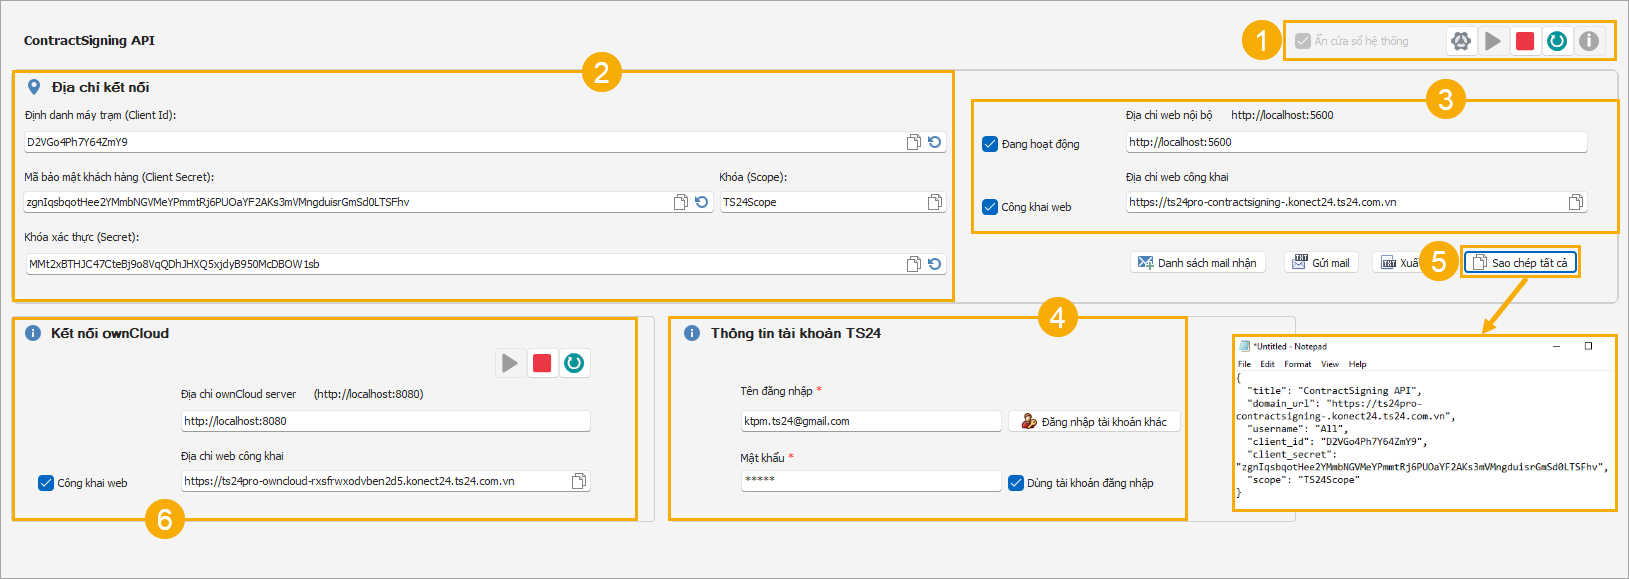Viewport: 1629px width, 579px height.
Task: Stop the ownCloud connection
Action: tap(542, 363)
